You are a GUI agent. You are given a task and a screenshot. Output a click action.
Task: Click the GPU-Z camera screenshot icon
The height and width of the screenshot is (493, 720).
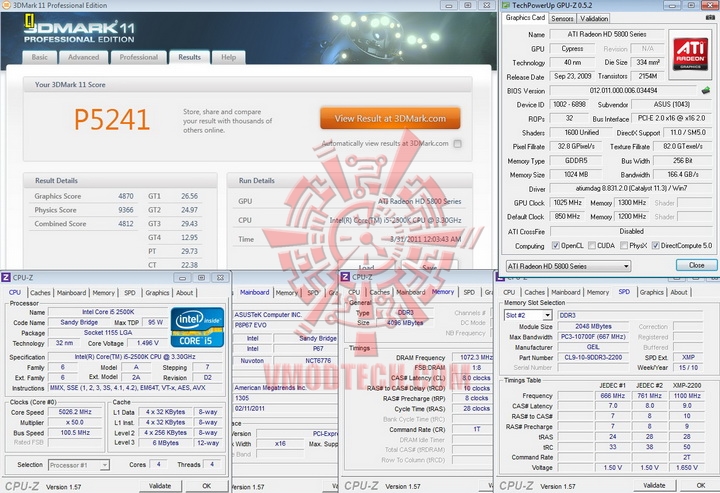point(710,18)
